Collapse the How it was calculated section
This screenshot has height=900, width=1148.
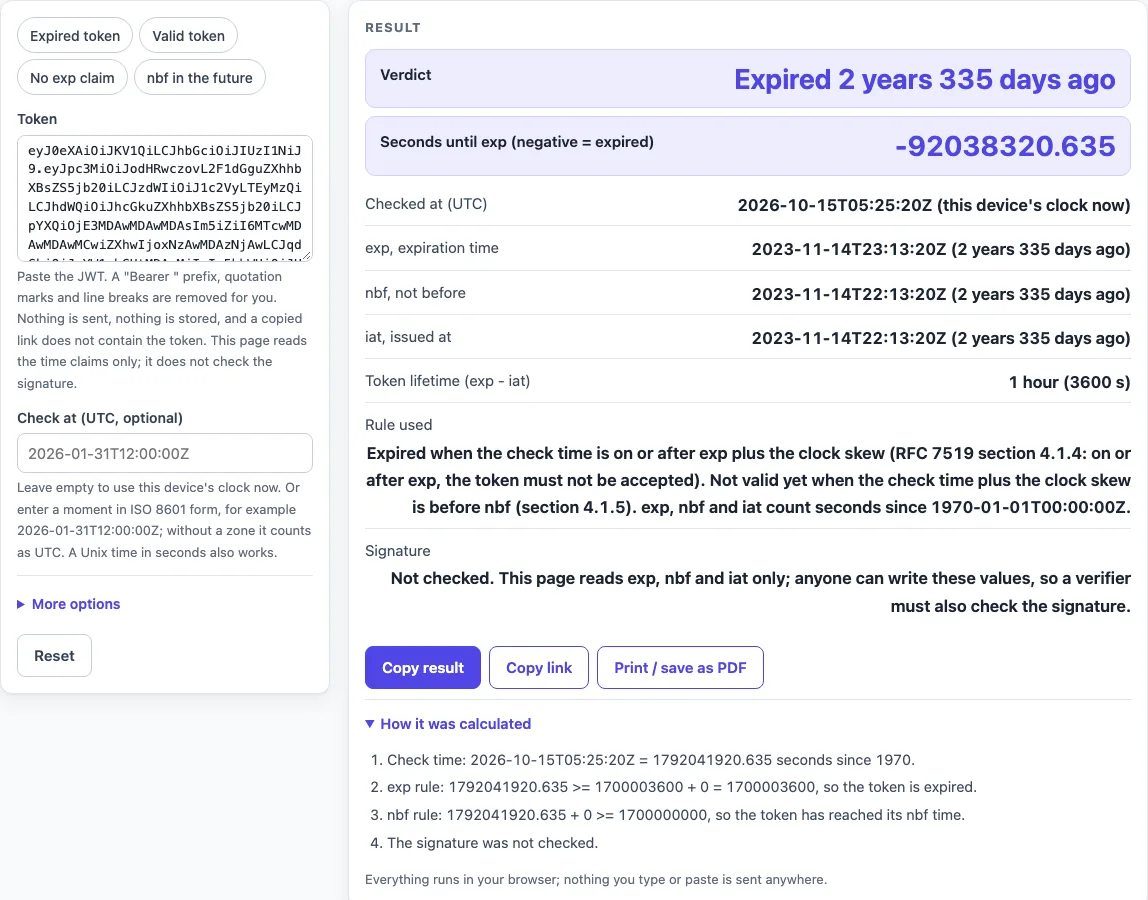point(448,724)
